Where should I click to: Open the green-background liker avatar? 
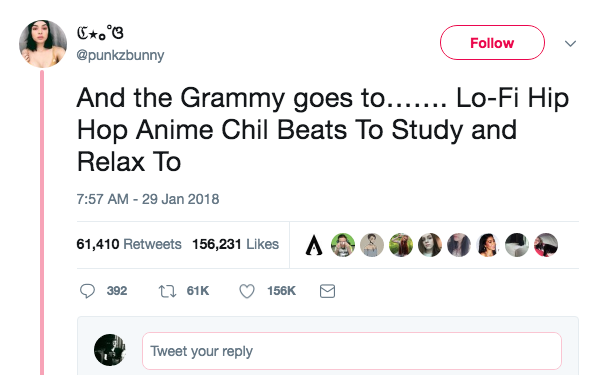pyautogui.click(x=343, y=245)
